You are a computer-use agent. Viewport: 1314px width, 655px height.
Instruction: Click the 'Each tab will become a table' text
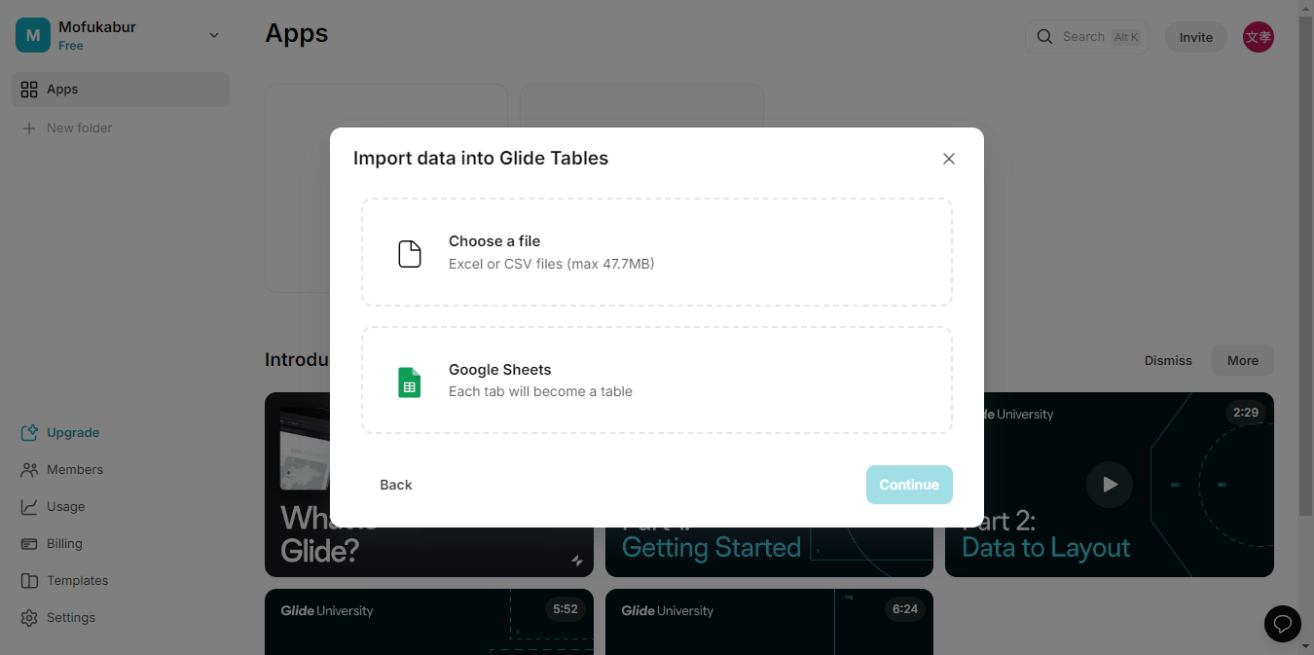coord(540,392)
